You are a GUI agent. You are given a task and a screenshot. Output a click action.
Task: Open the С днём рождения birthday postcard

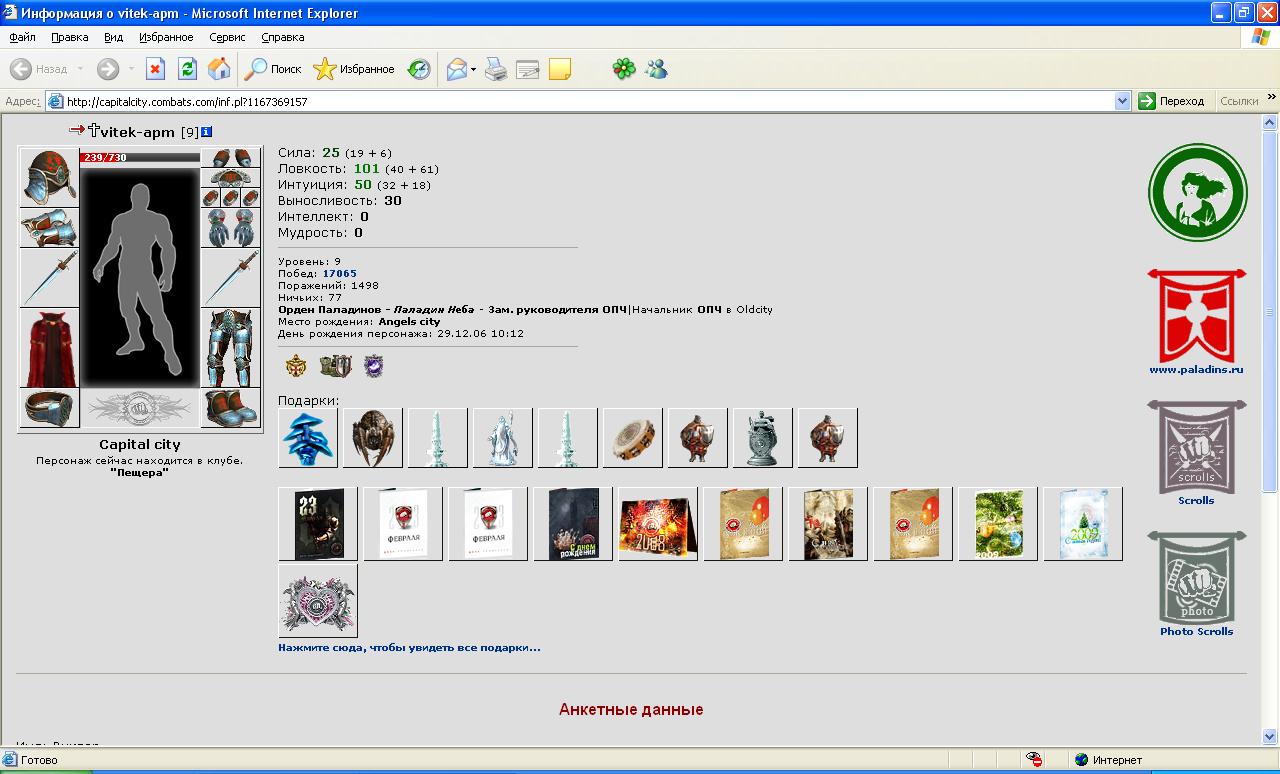573,524
